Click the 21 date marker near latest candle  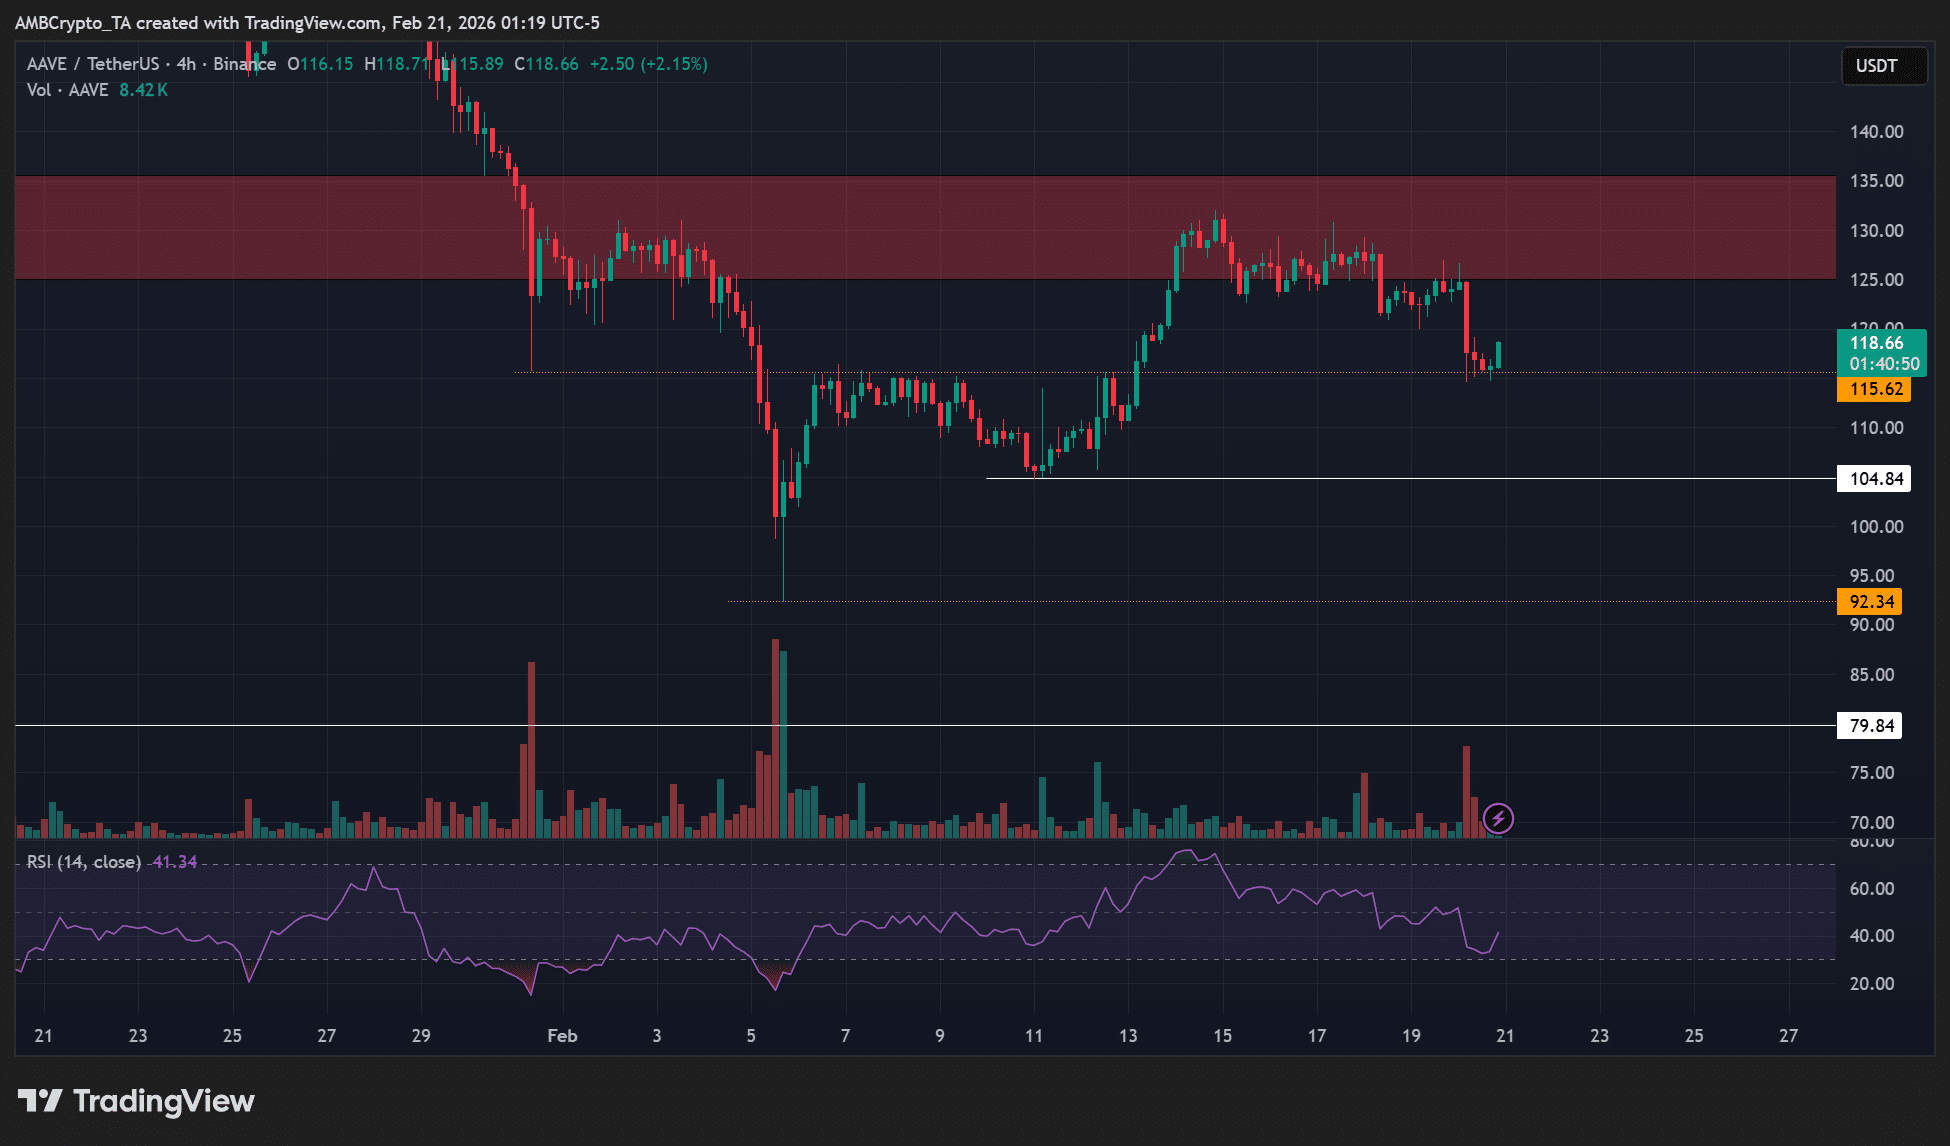[1505, 1036]
